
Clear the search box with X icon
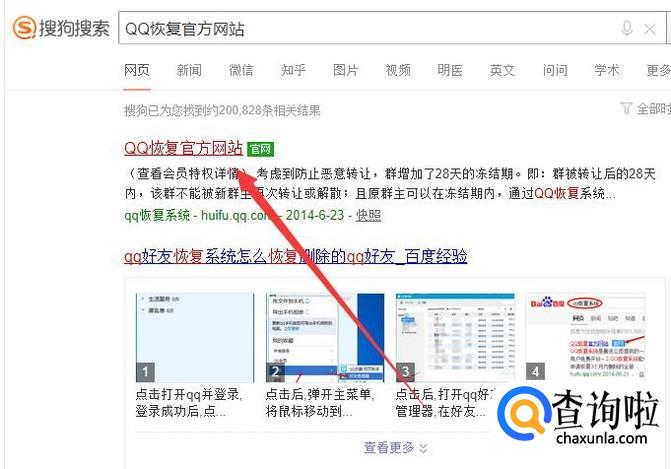[650, 29]
